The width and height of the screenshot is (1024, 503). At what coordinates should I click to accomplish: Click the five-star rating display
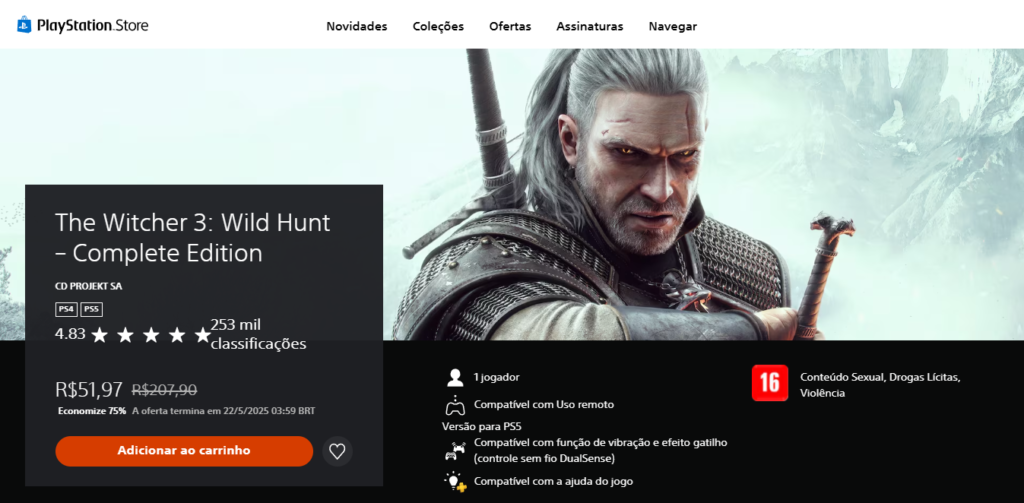[151, 334]
